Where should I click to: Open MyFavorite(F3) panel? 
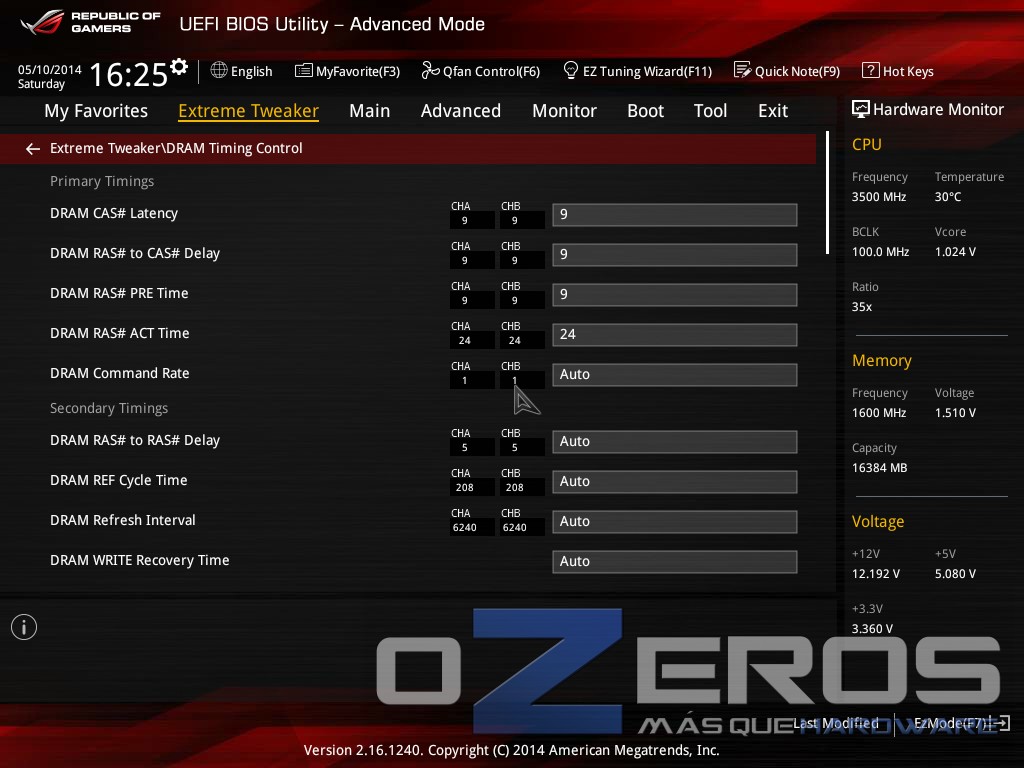[x=347, y=71]
